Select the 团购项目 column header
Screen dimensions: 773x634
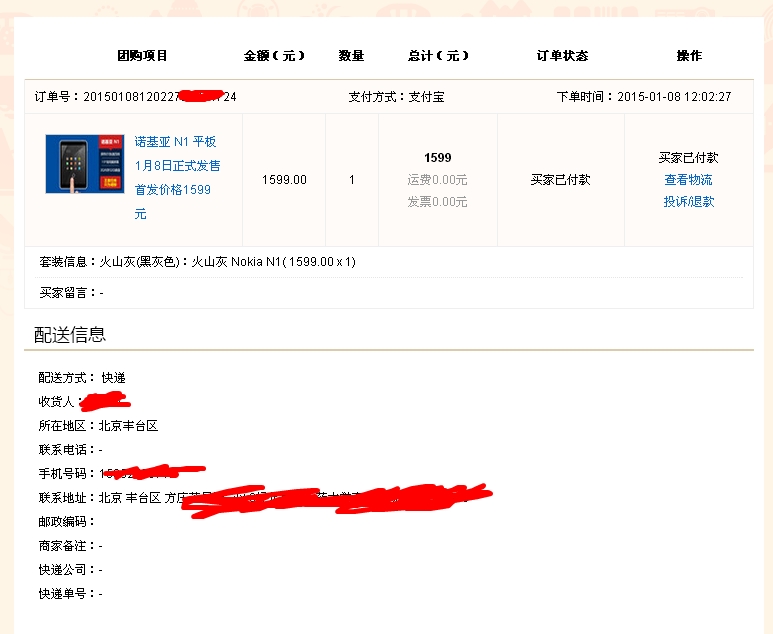point(142,56)
